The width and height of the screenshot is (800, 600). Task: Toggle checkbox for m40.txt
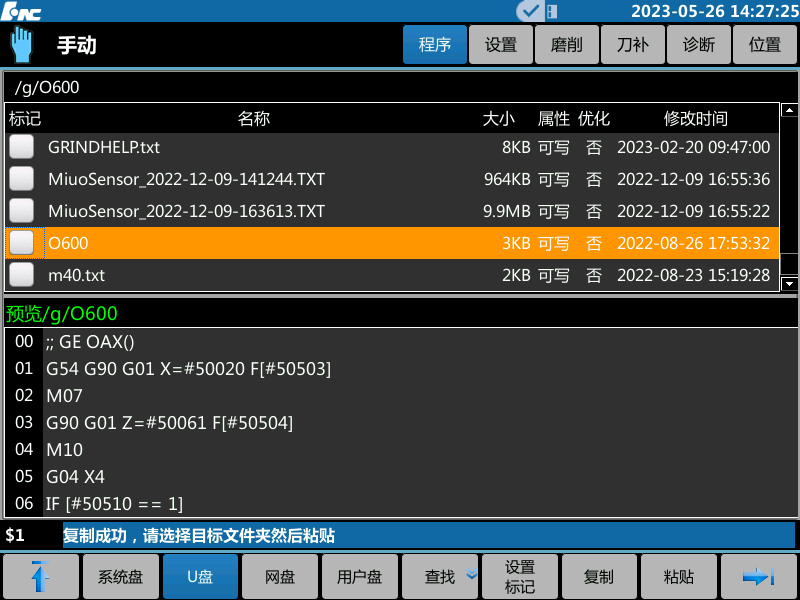22,275
